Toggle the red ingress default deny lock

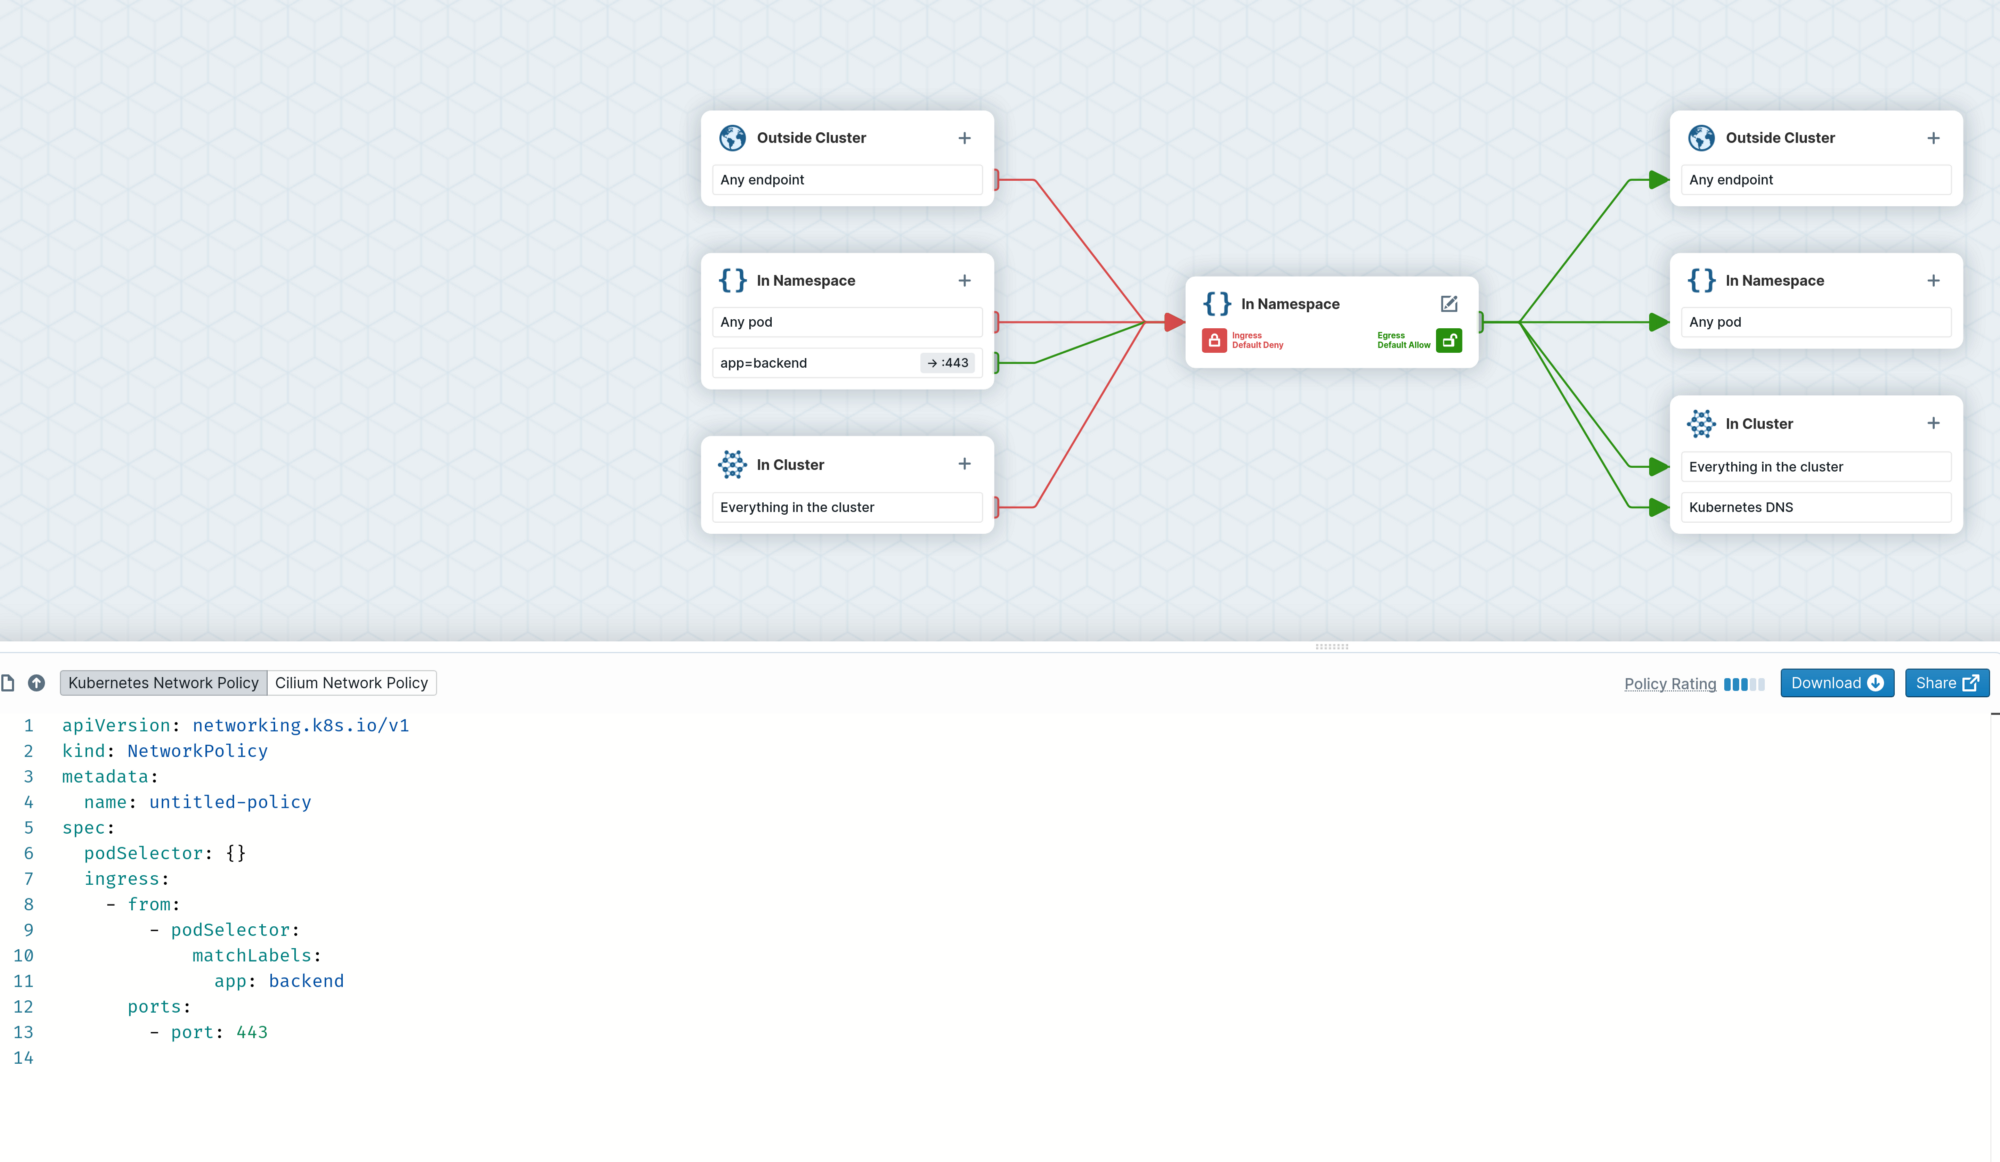1214,341
